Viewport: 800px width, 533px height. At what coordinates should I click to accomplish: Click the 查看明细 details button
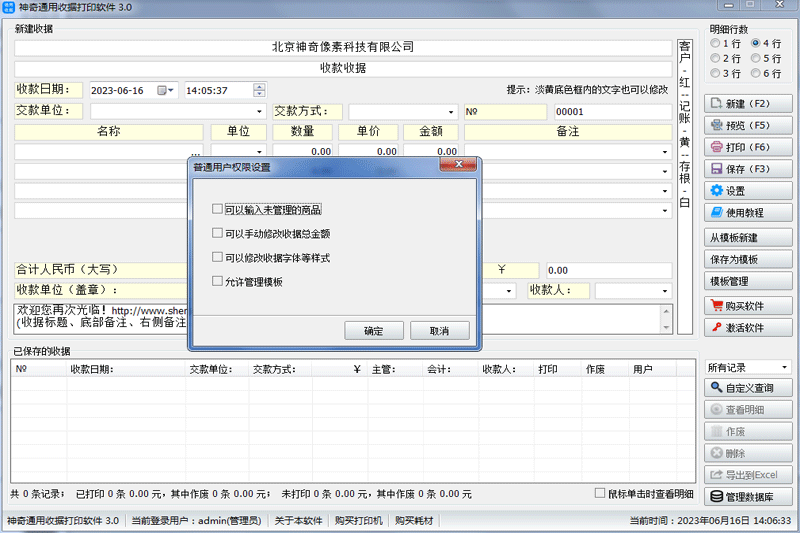point(748,410)
